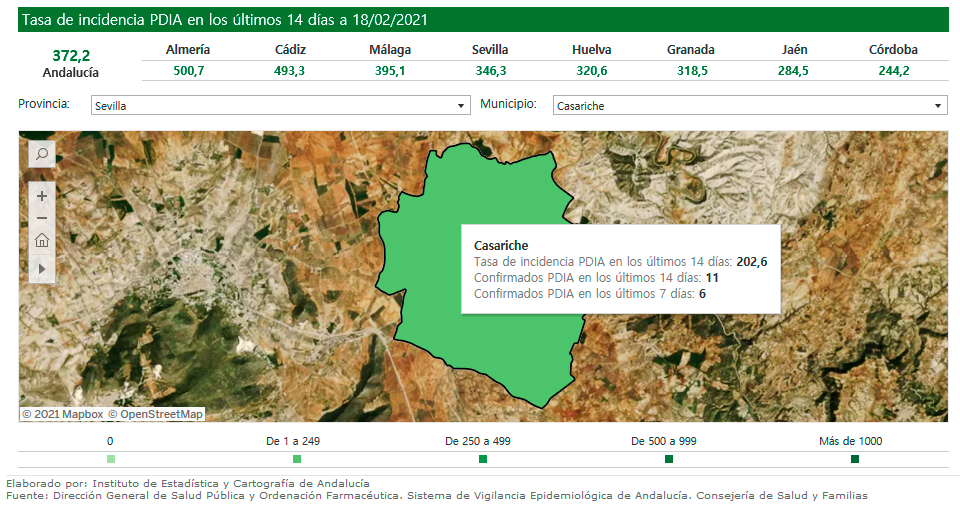The image size is (960, 510).
Task: Select the 'De 500 a 999' legend swatch
Action: point(669,459)
